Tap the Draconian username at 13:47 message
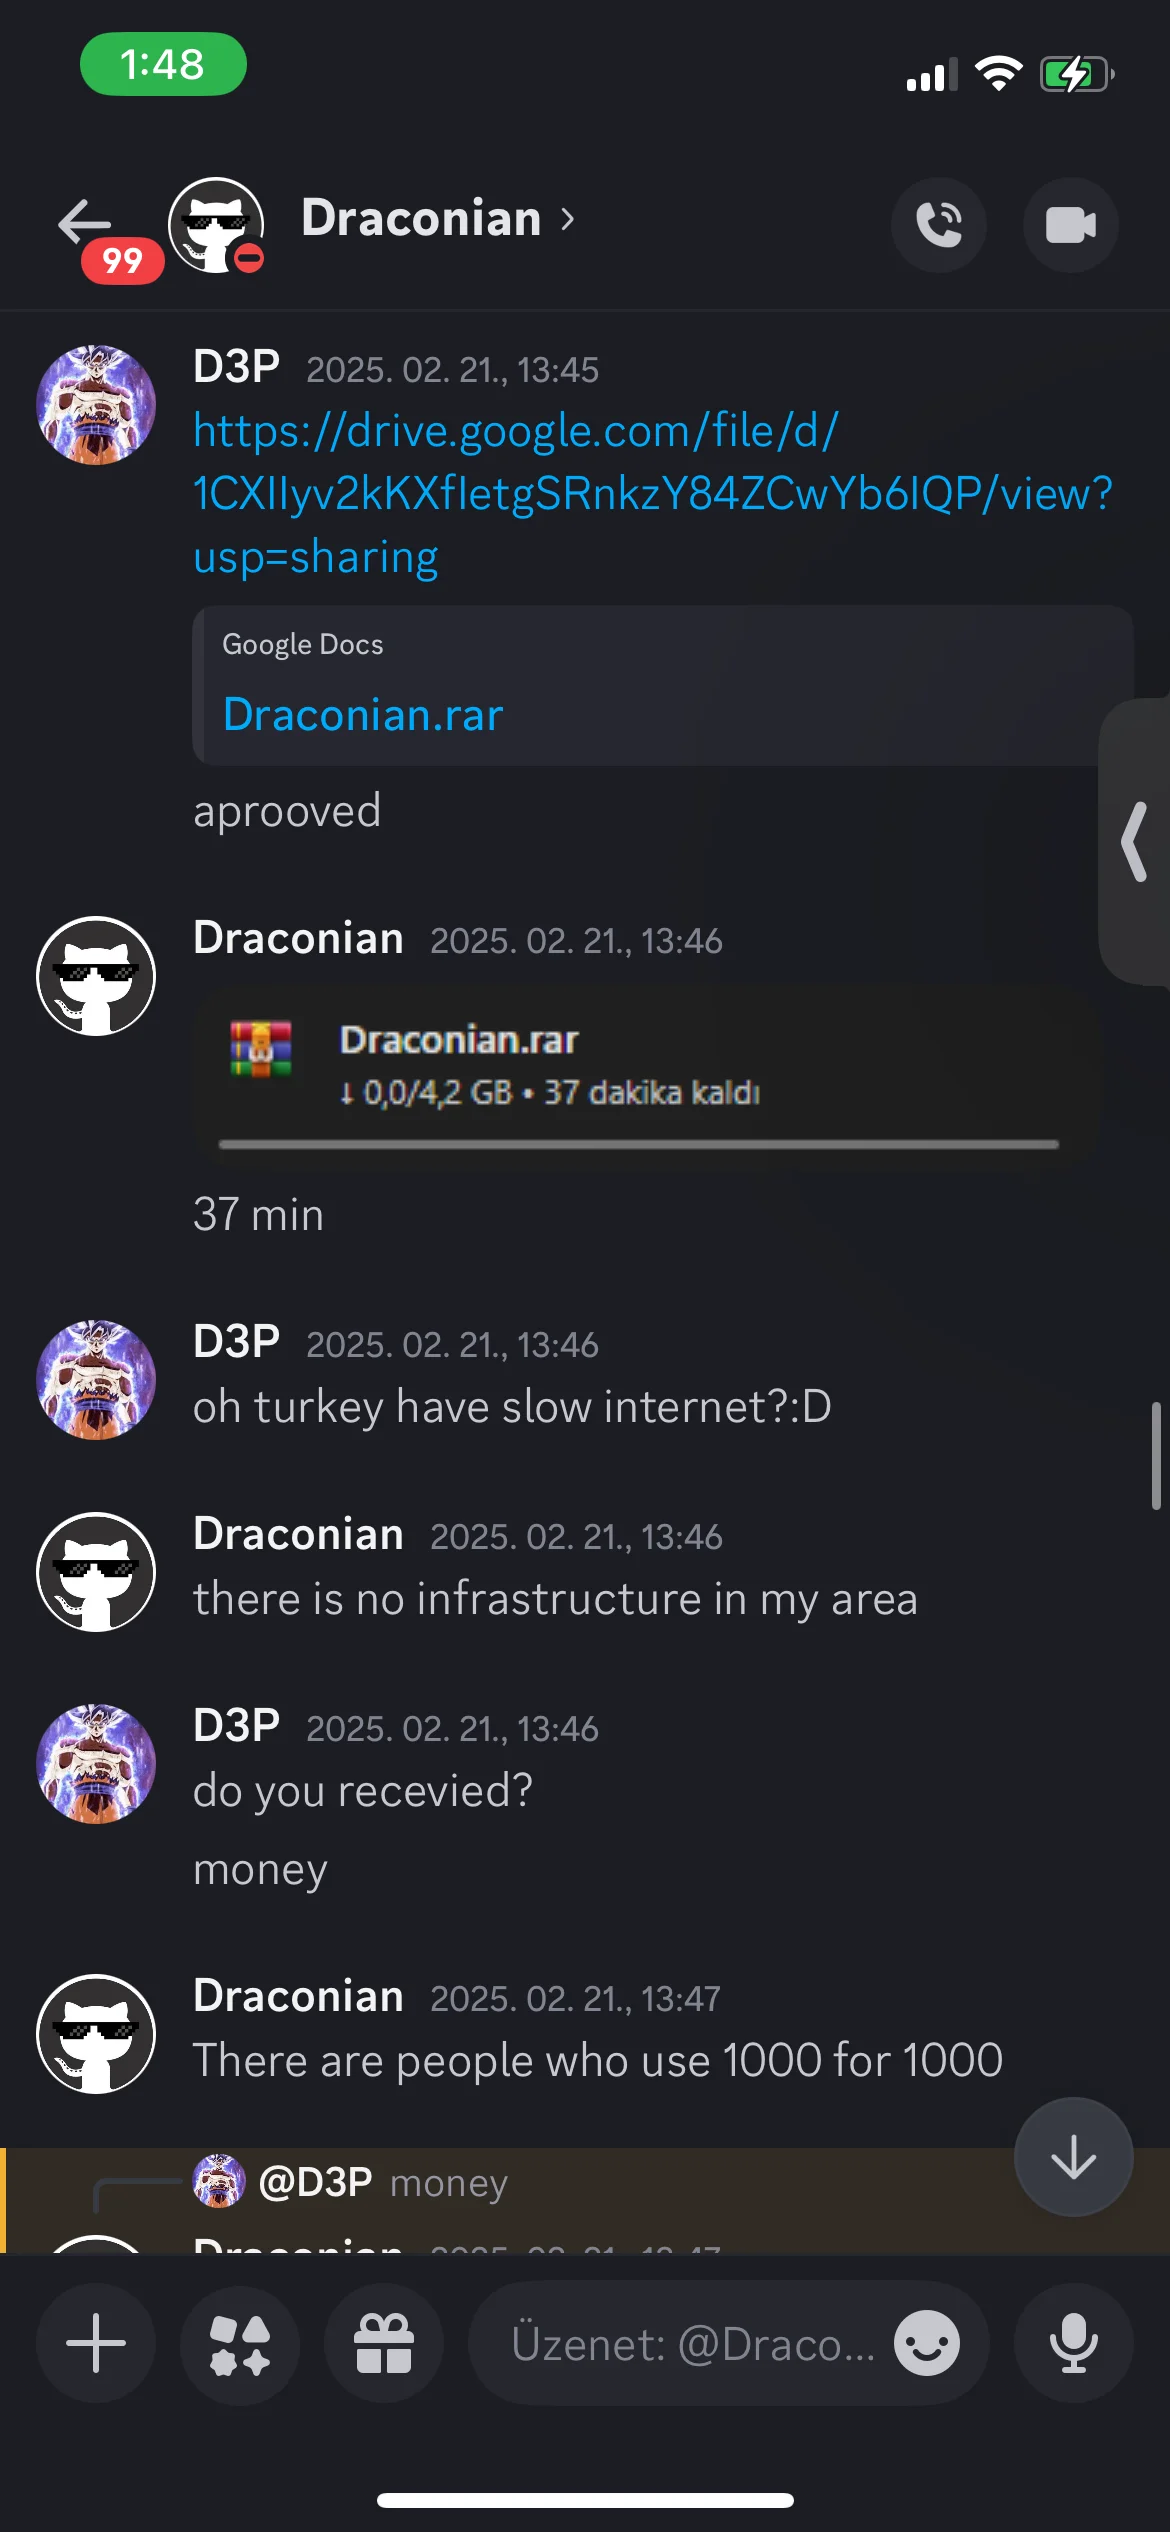 (298, 1996)
